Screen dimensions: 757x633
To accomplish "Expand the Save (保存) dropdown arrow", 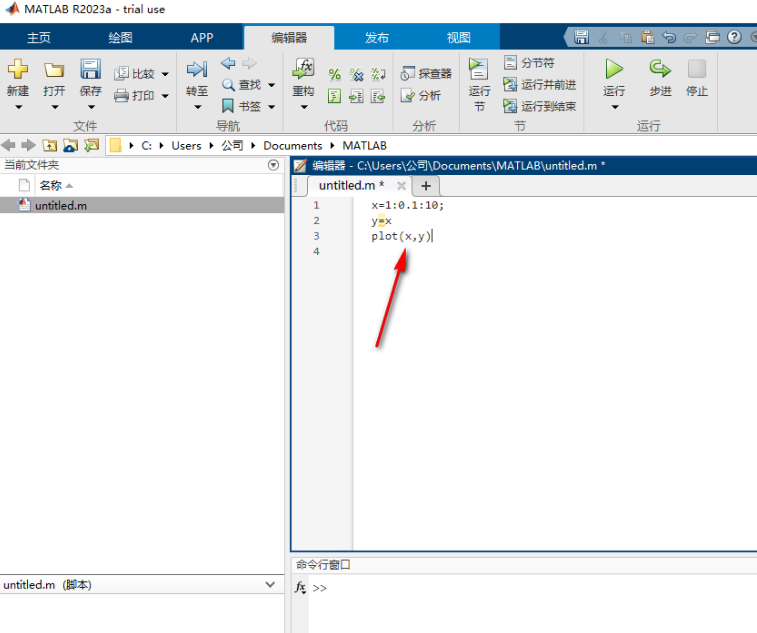I will [x=91, y=107].
